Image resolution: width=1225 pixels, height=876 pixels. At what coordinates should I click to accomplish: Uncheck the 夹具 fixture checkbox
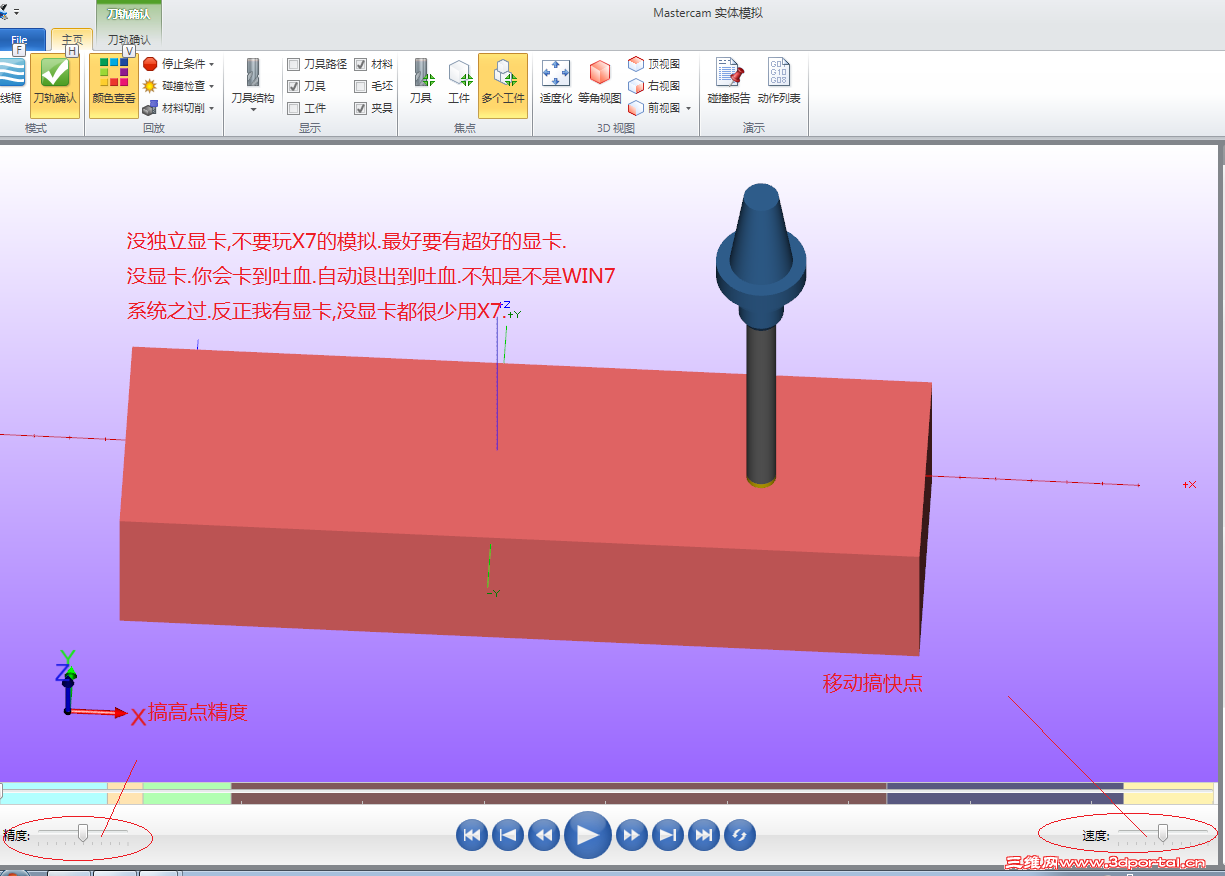tap(361, 108)
